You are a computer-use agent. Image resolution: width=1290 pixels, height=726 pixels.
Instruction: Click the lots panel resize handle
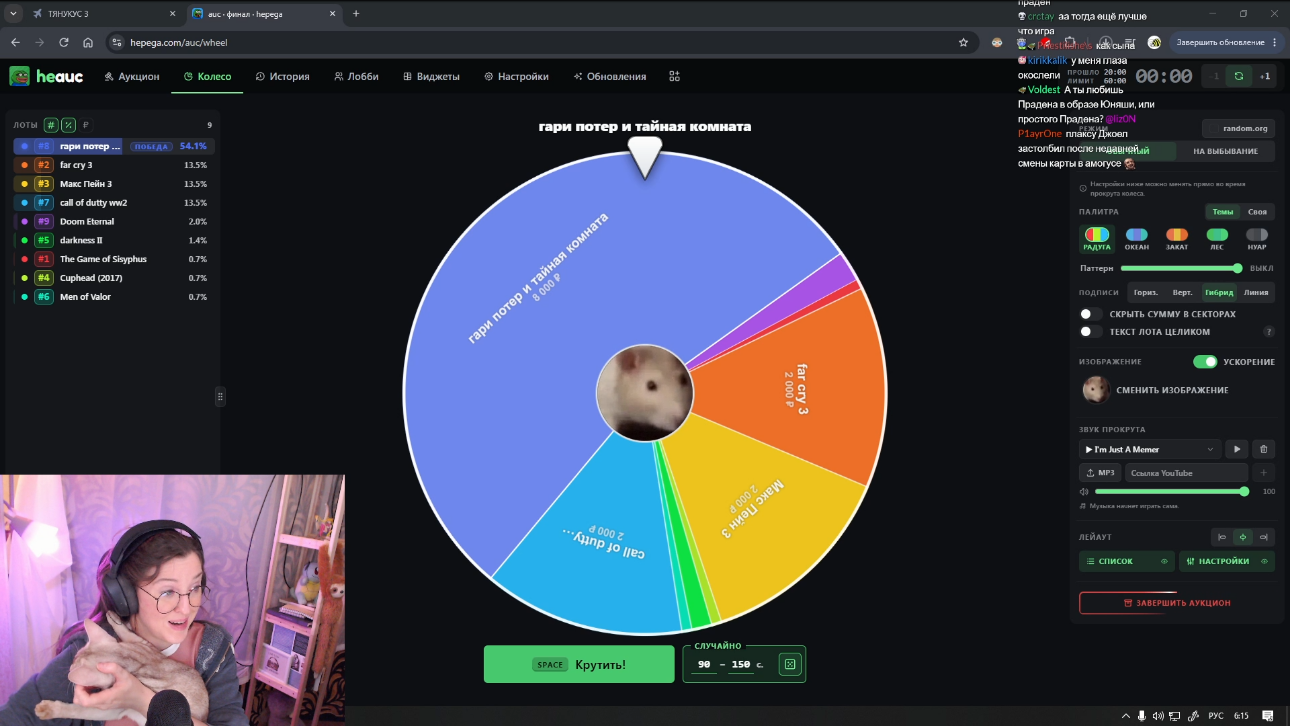220,396
